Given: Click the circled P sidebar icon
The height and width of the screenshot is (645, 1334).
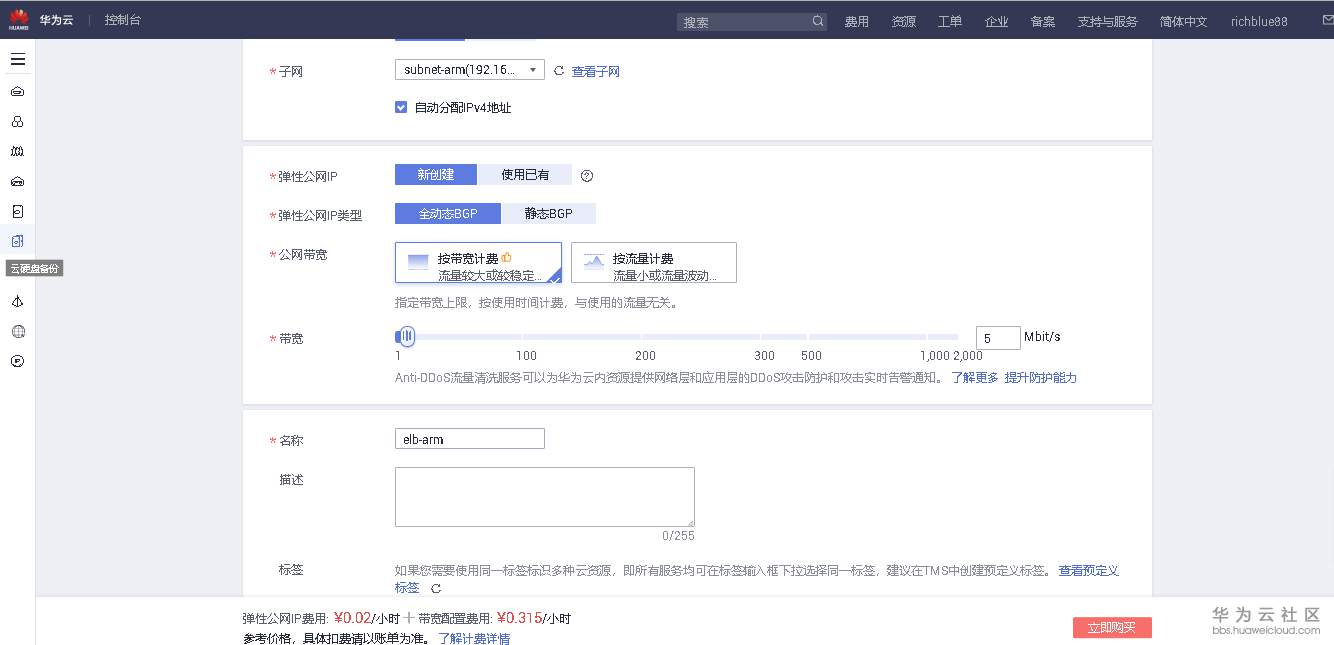Looking at the screenshot, I should pyautogui.click(x=17, y=361).
